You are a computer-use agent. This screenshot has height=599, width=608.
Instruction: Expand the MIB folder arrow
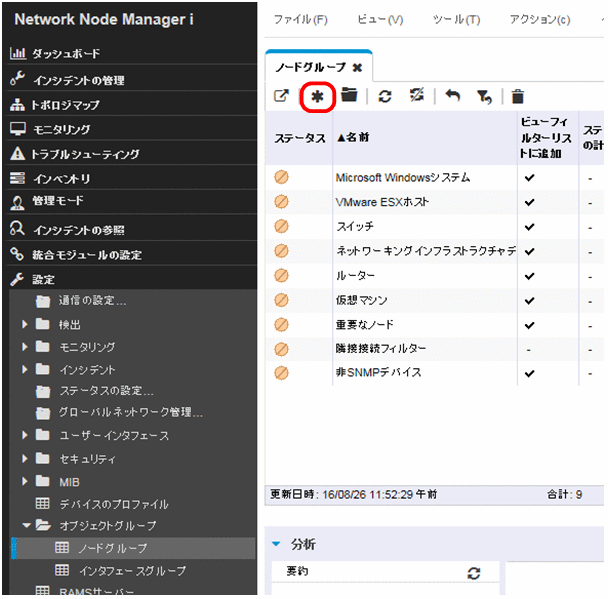coord(24,482)
